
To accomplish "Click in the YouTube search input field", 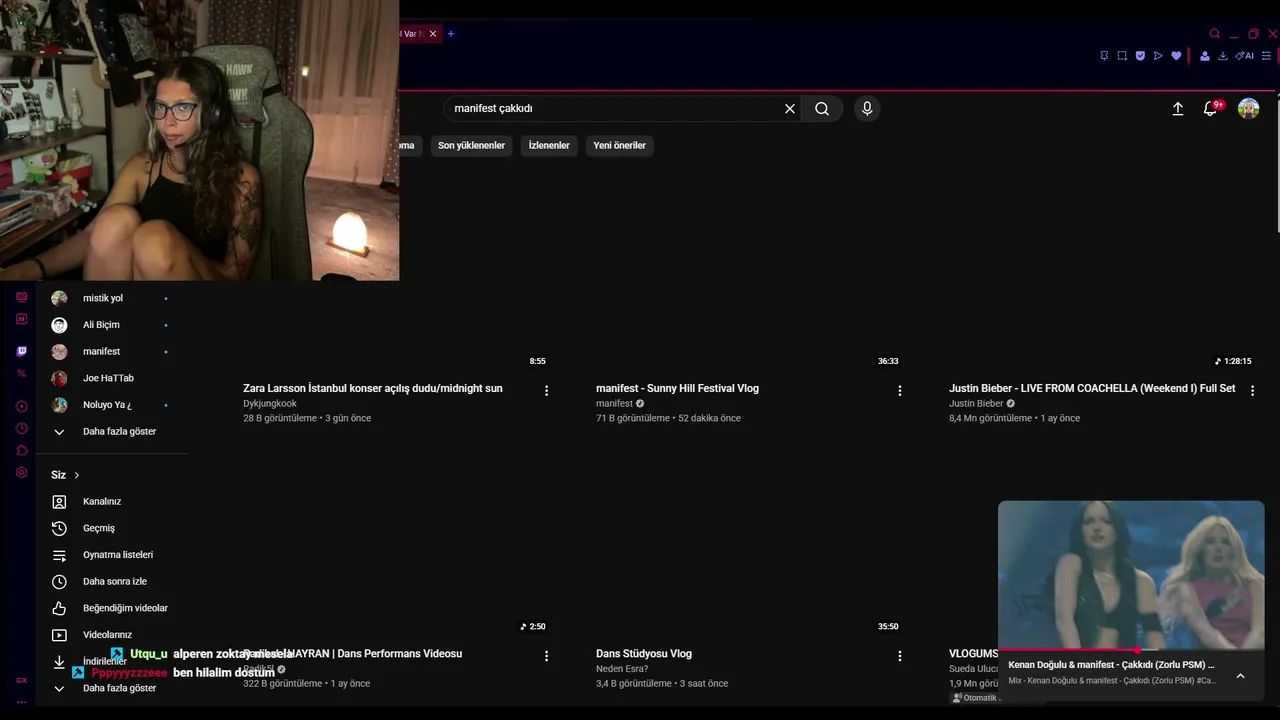I will pyautogui.click(x=612, y=109).
